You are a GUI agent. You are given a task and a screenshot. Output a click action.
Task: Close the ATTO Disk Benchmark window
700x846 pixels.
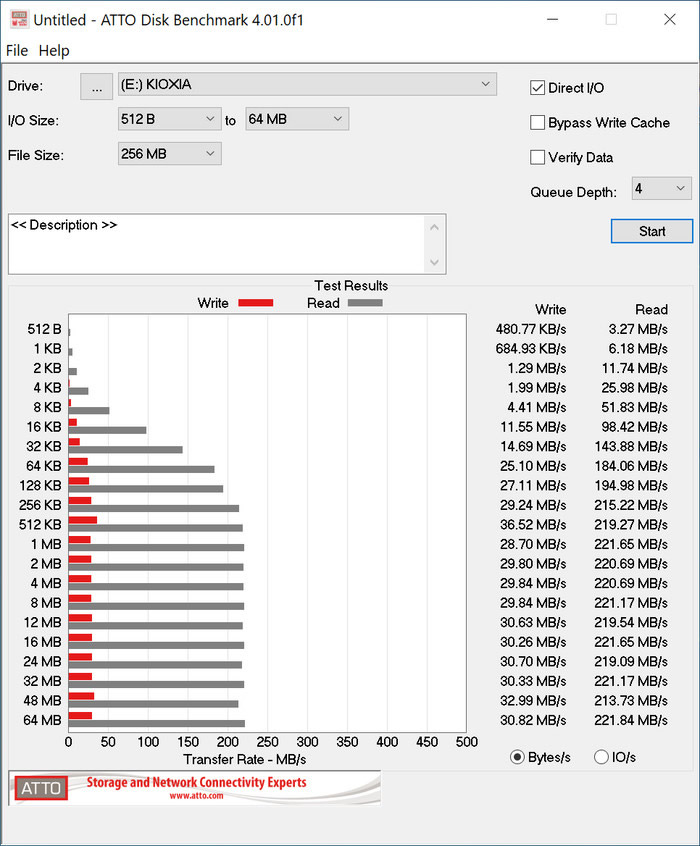669,19
